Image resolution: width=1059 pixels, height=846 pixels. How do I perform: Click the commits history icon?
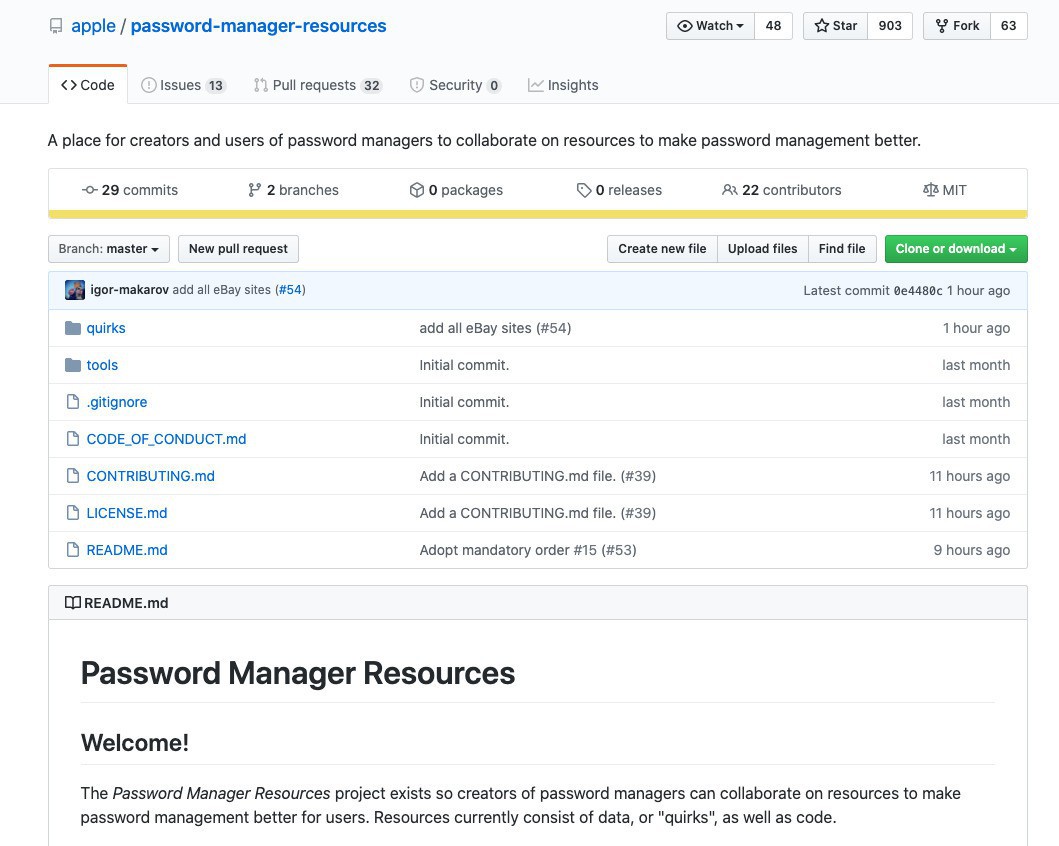click(x=89, y=190)
